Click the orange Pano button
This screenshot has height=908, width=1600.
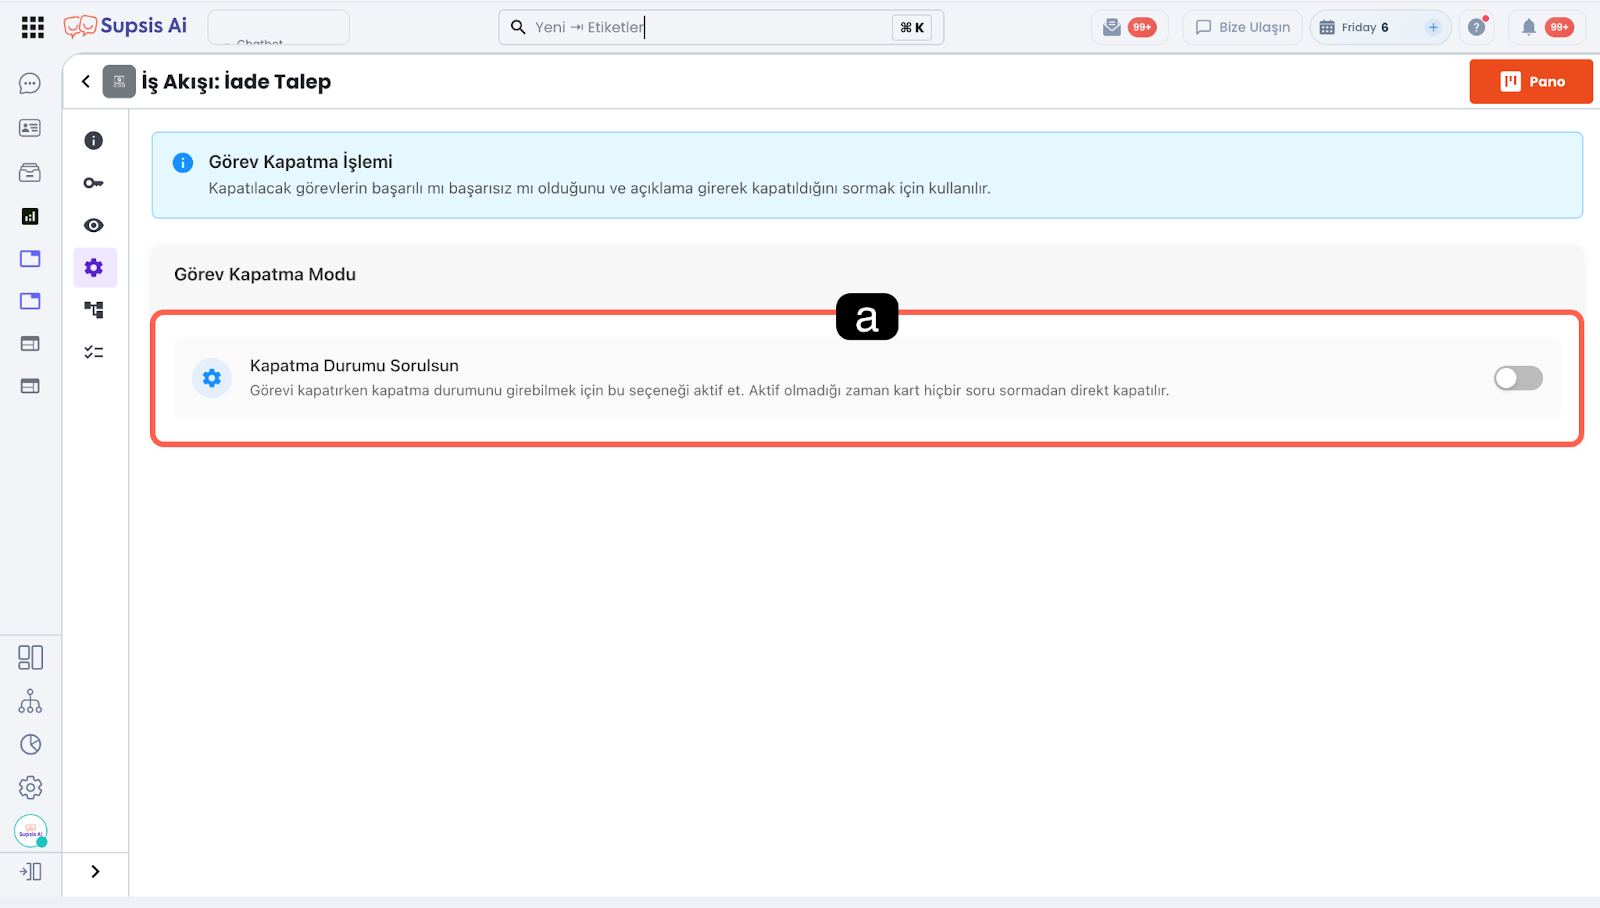click(x=1530, y=82)
